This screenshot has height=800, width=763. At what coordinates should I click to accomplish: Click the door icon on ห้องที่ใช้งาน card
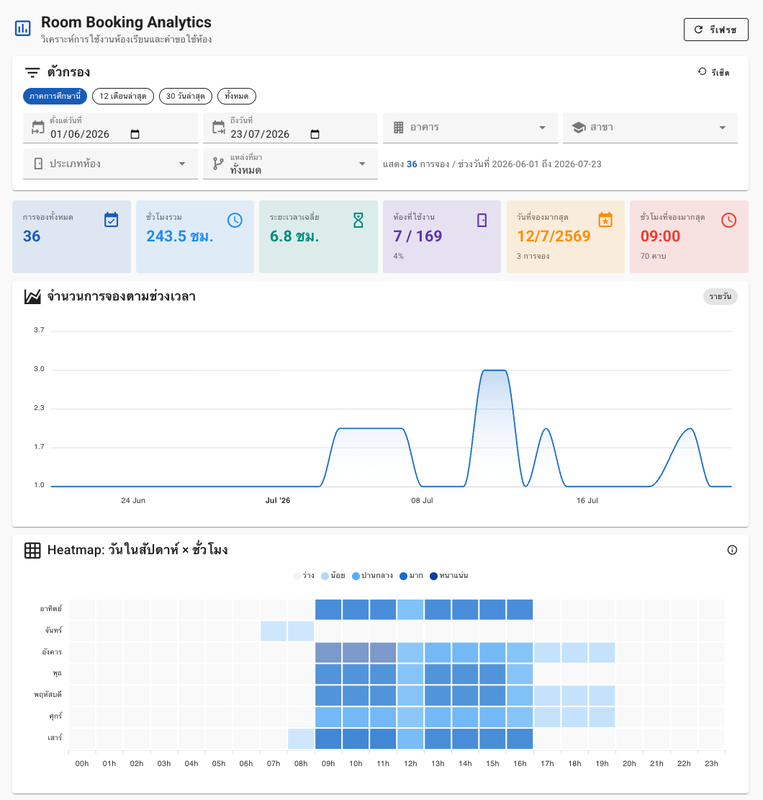coord(482,220)
